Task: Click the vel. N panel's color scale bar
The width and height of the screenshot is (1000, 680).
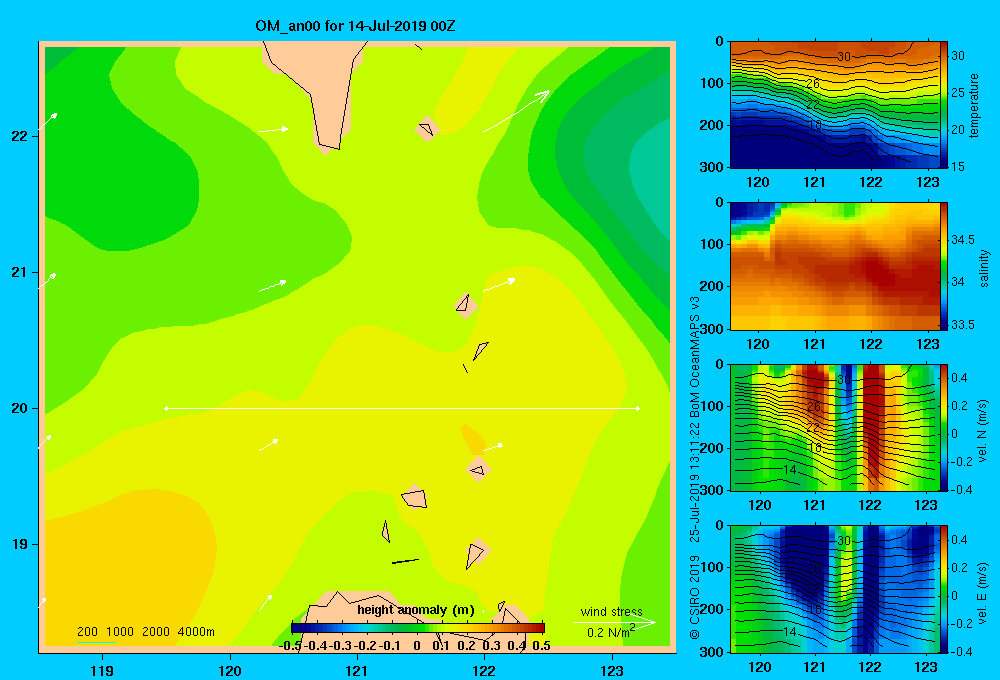Action: [944, 427]
